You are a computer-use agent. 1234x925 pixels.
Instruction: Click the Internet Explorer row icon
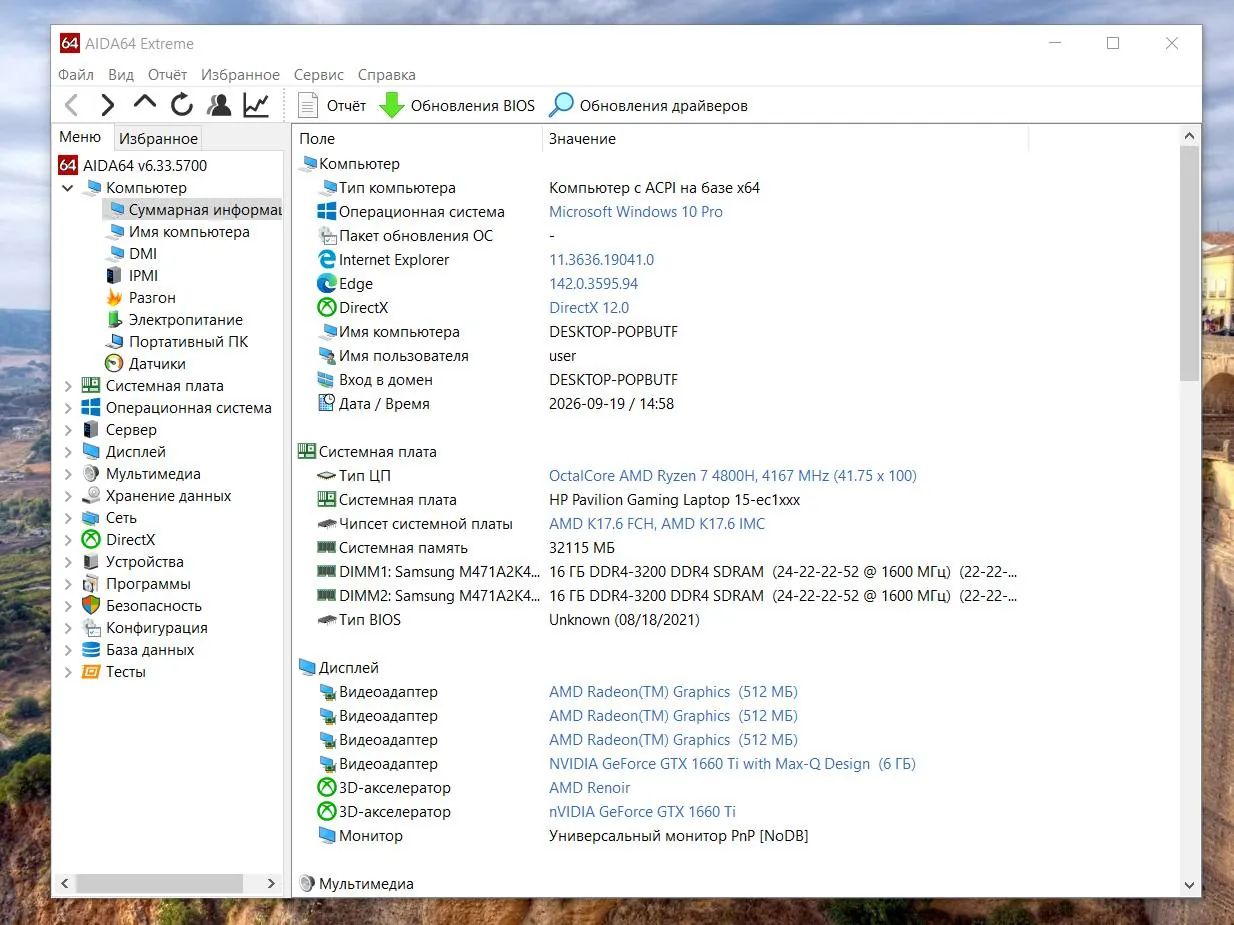point(326,260)
